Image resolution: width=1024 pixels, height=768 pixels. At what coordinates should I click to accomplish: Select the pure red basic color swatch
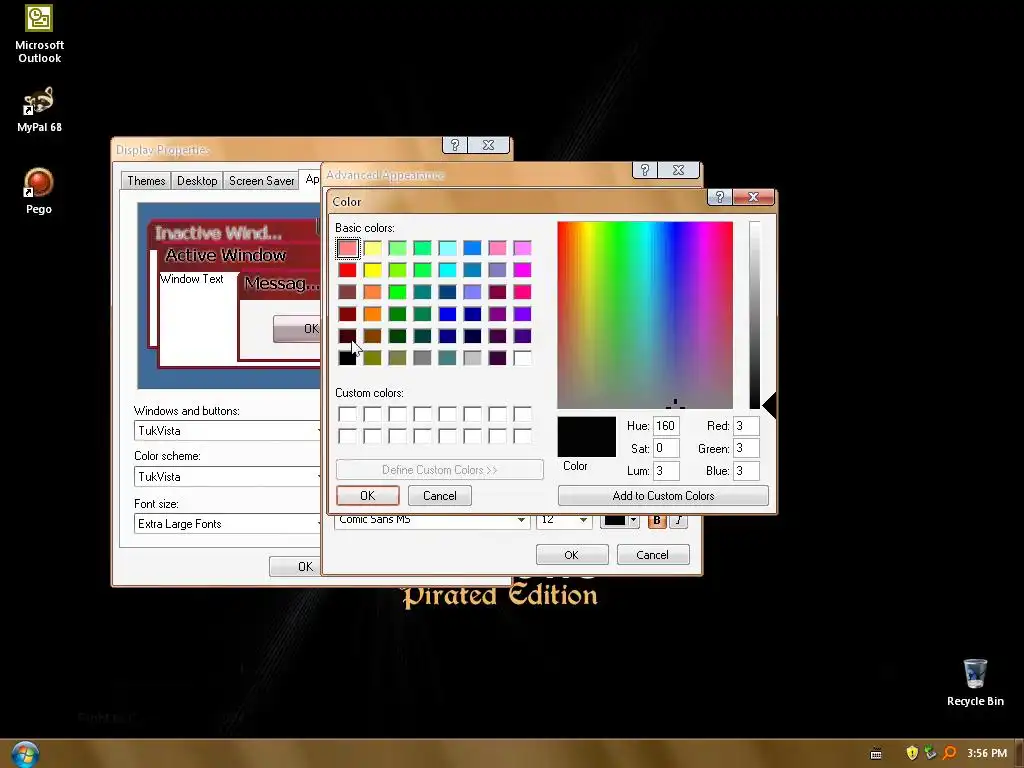(347, 270)
